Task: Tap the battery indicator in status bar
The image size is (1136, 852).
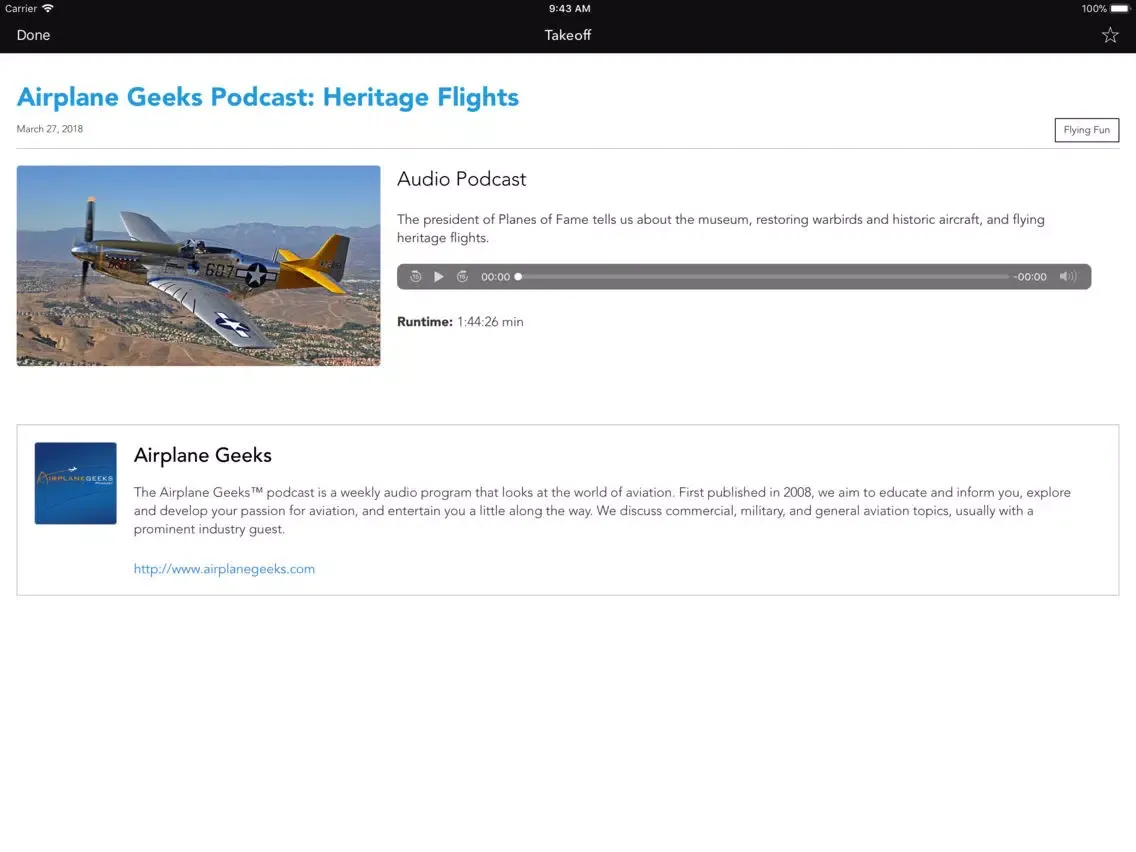Action: tap(1119, 9)
